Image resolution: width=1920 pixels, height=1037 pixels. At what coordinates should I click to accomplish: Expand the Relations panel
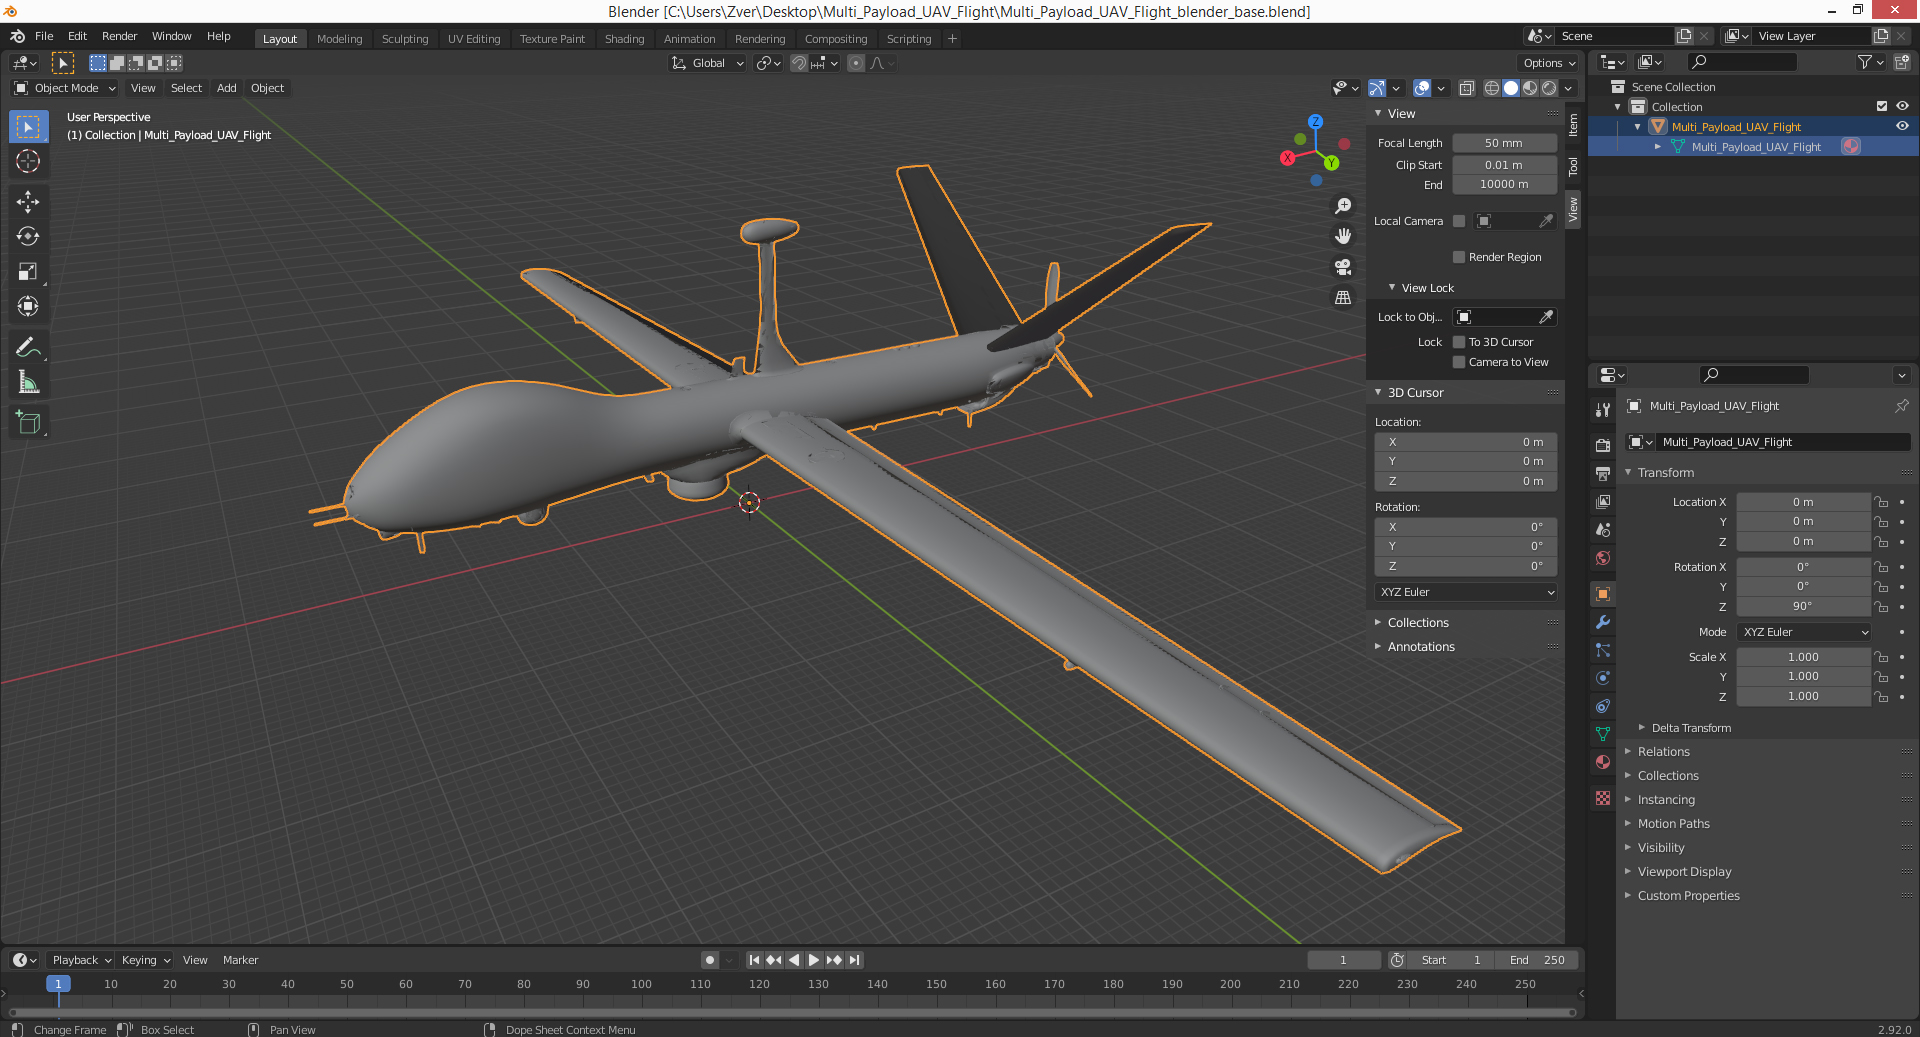tap(1663, 752)
